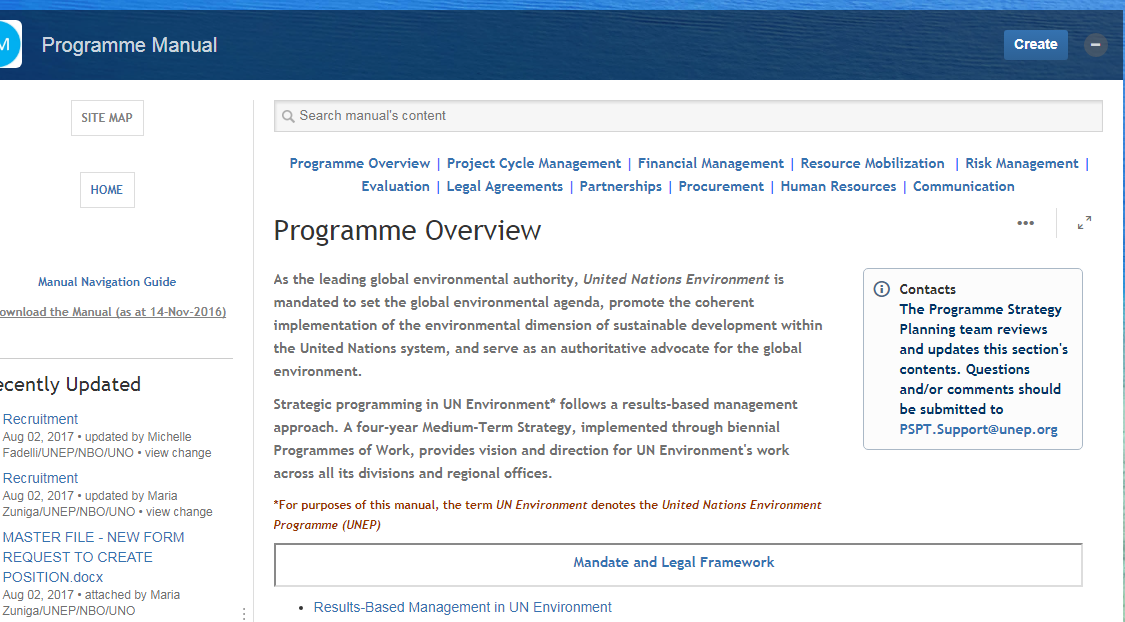The image size is (1125, 622).
Task: Open Resource Mobilization section
Action: click(x=872, y=164)
